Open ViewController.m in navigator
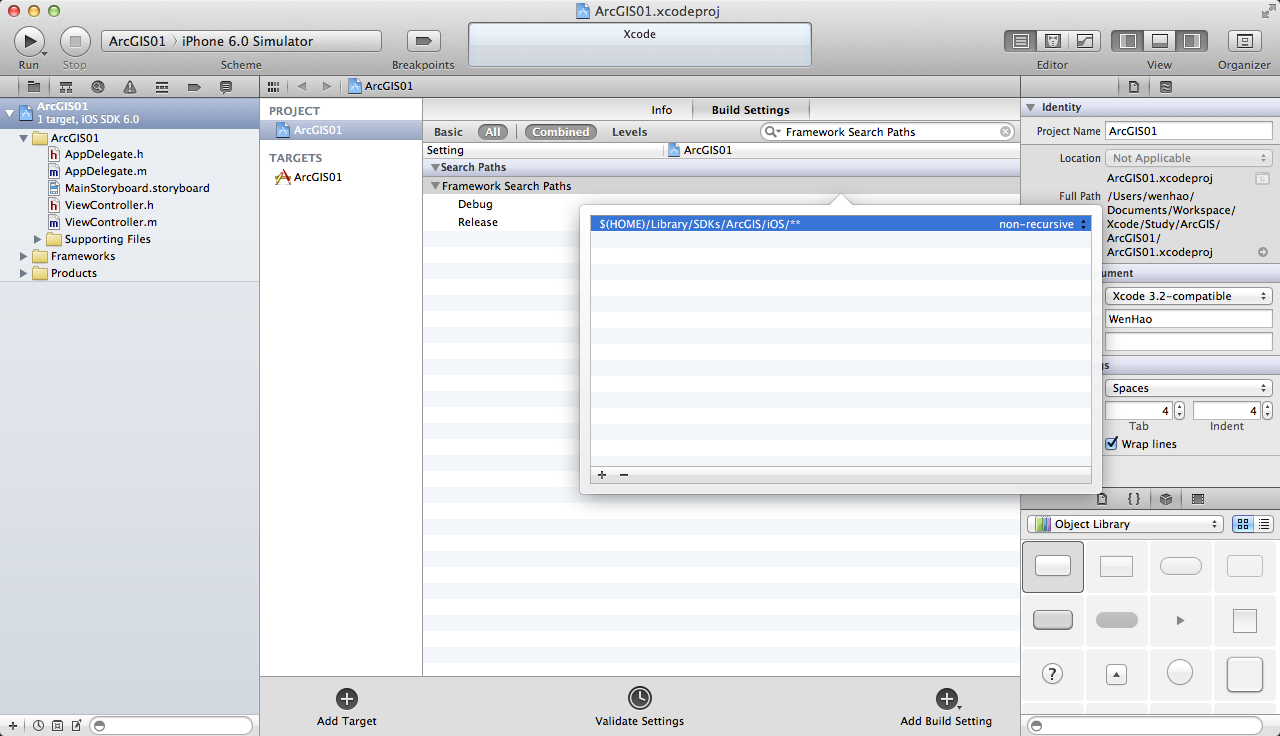This screenshot has width=1280, height=736. (110, 222)
